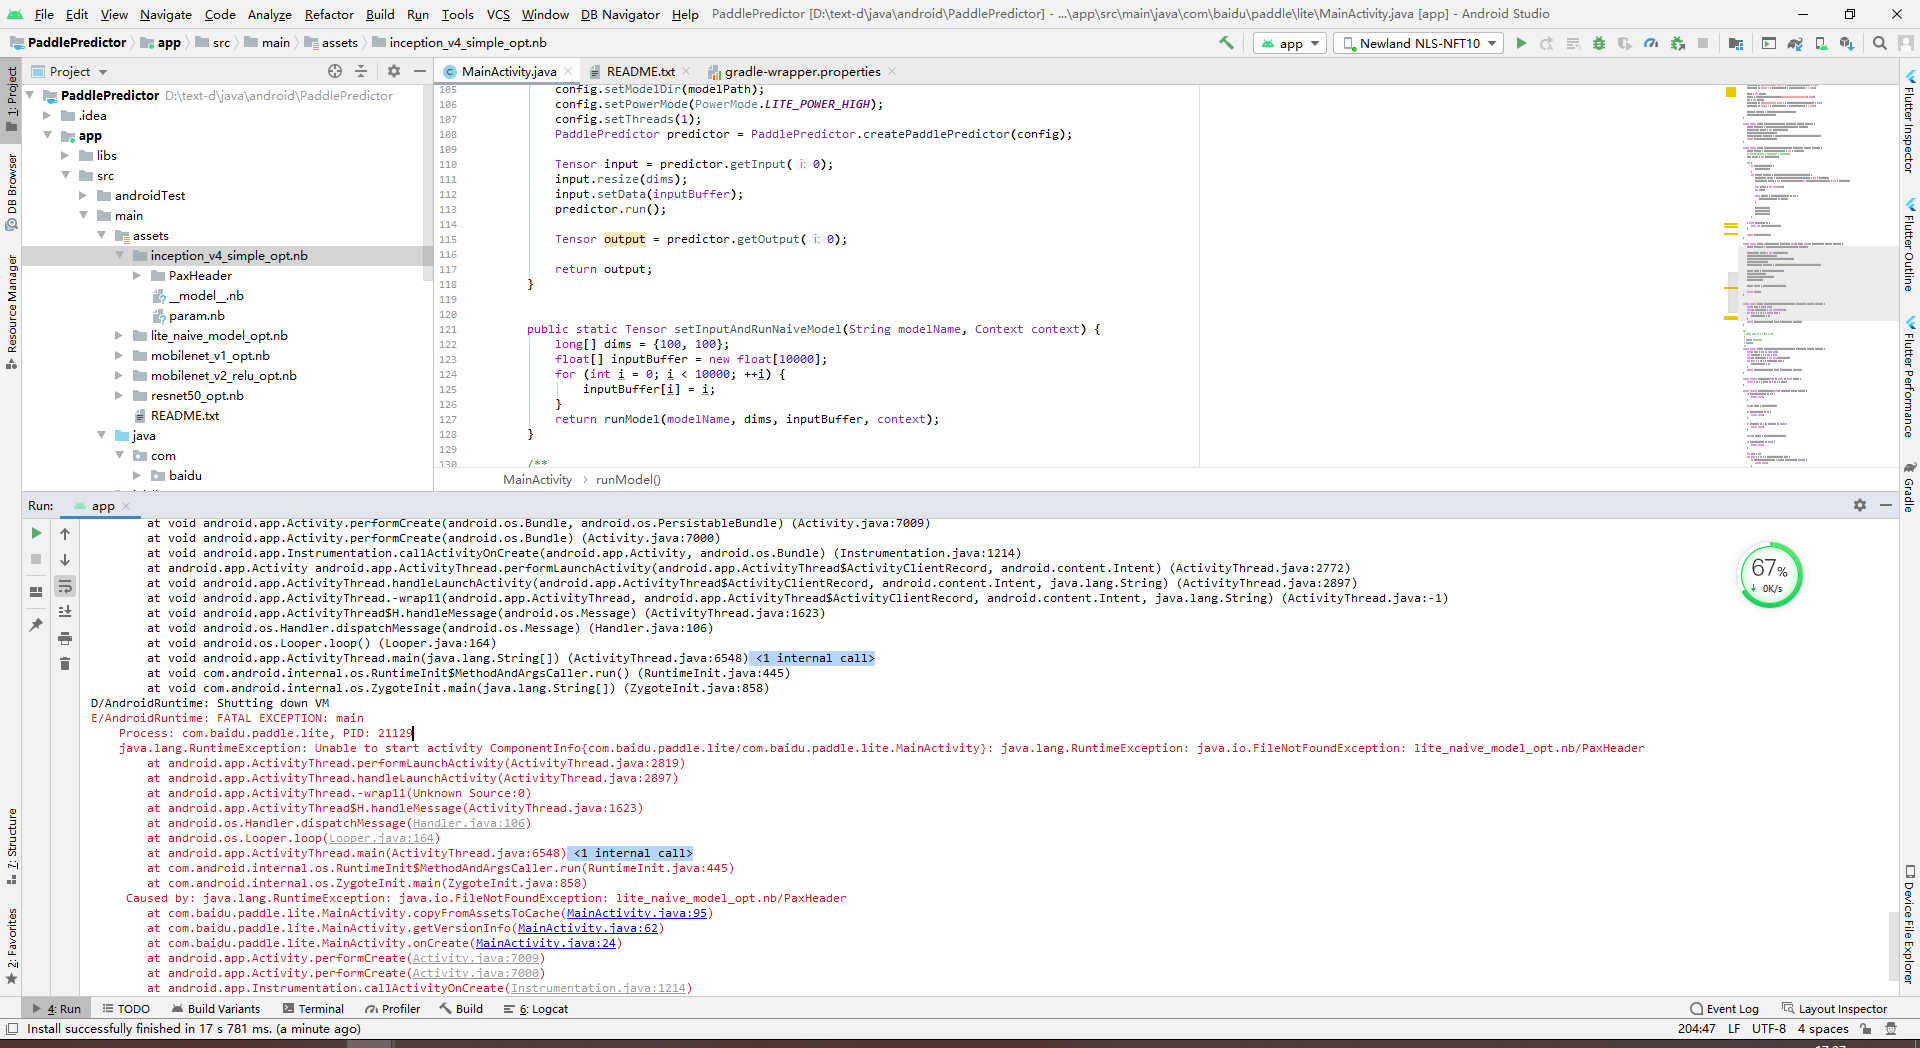Expand the PaxHeader folder
The image size is (1920, 1048).
138,276
